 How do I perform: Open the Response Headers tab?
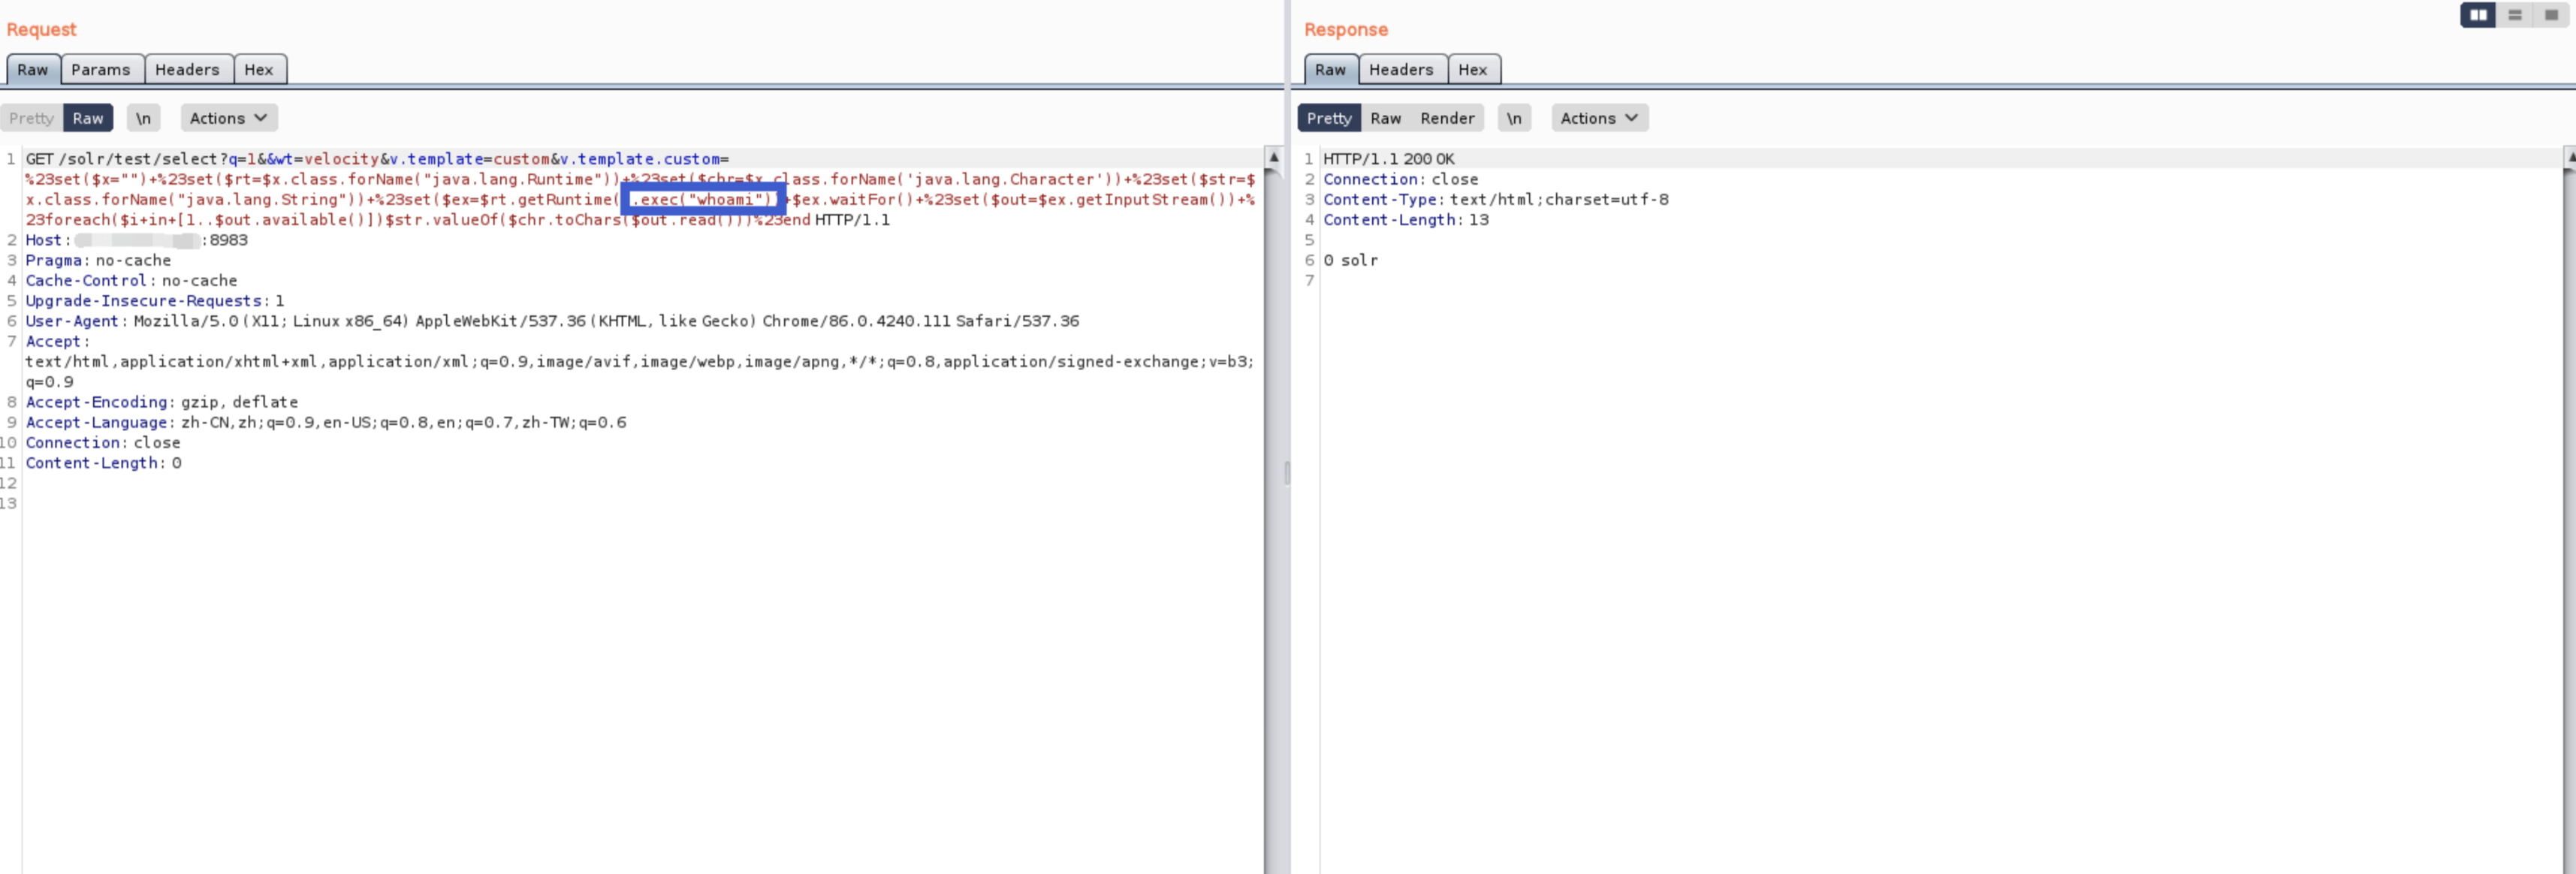click(1400, 70)
